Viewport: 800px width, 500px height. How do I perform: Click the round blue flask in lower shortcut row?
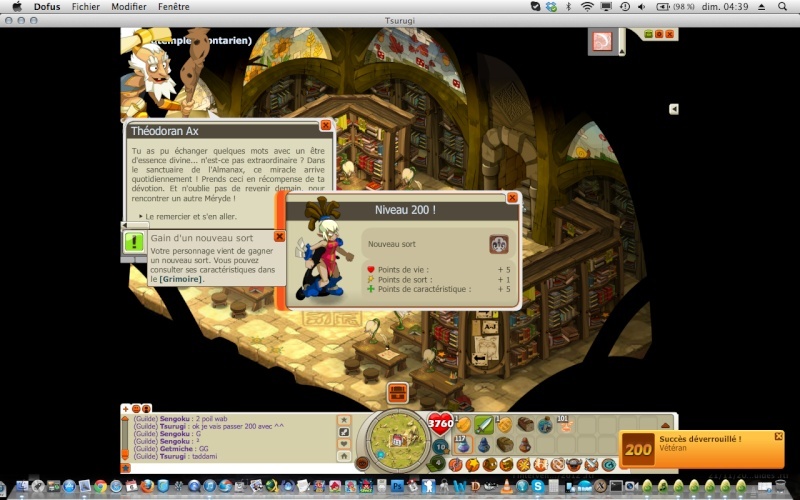[x=484, y=445]
